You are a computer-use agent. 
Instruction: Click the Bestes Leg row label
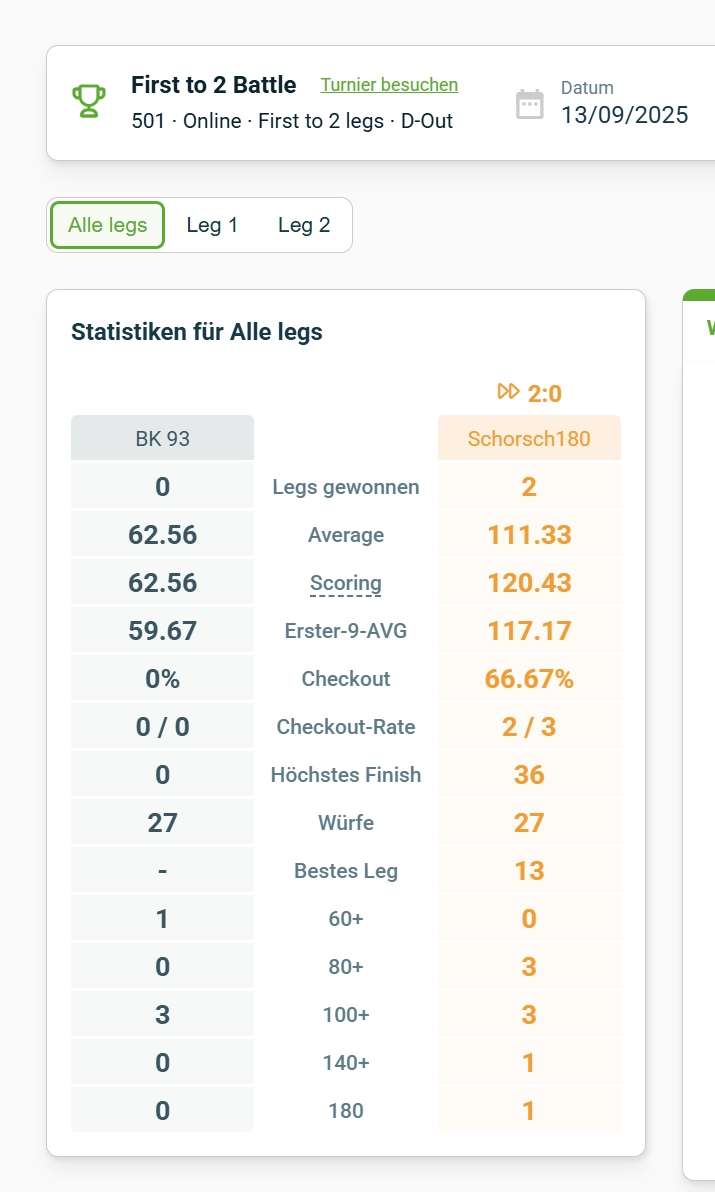click(346, 871)
